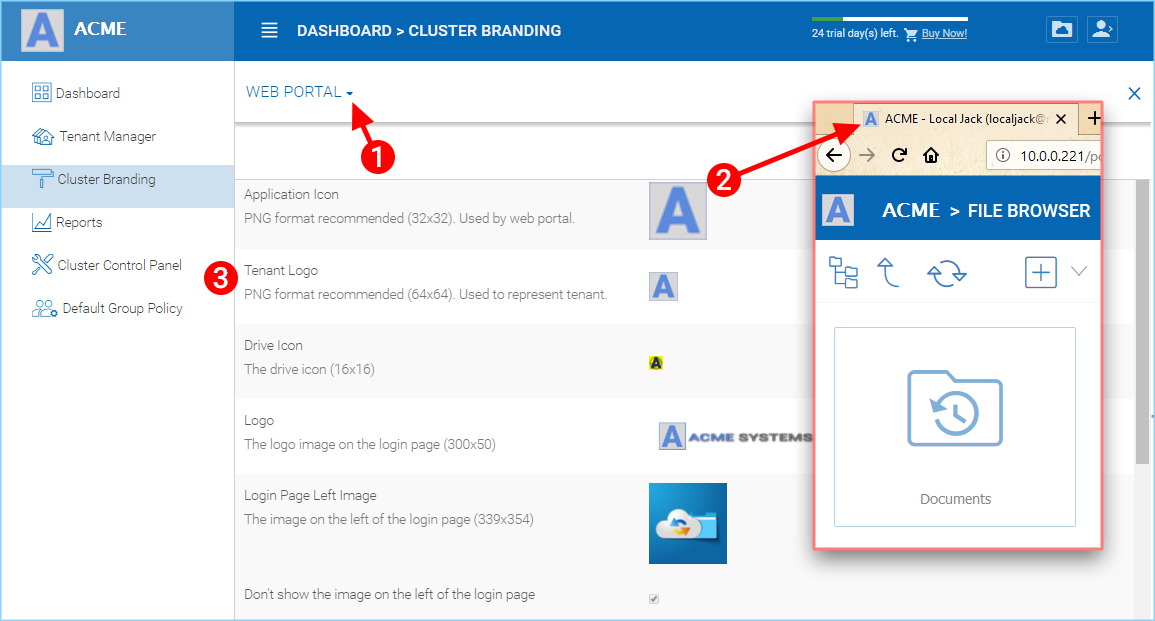1155x621 pixels.
Task: Click the Cluster Control Panel tools icon
Action: pos(42,264)
